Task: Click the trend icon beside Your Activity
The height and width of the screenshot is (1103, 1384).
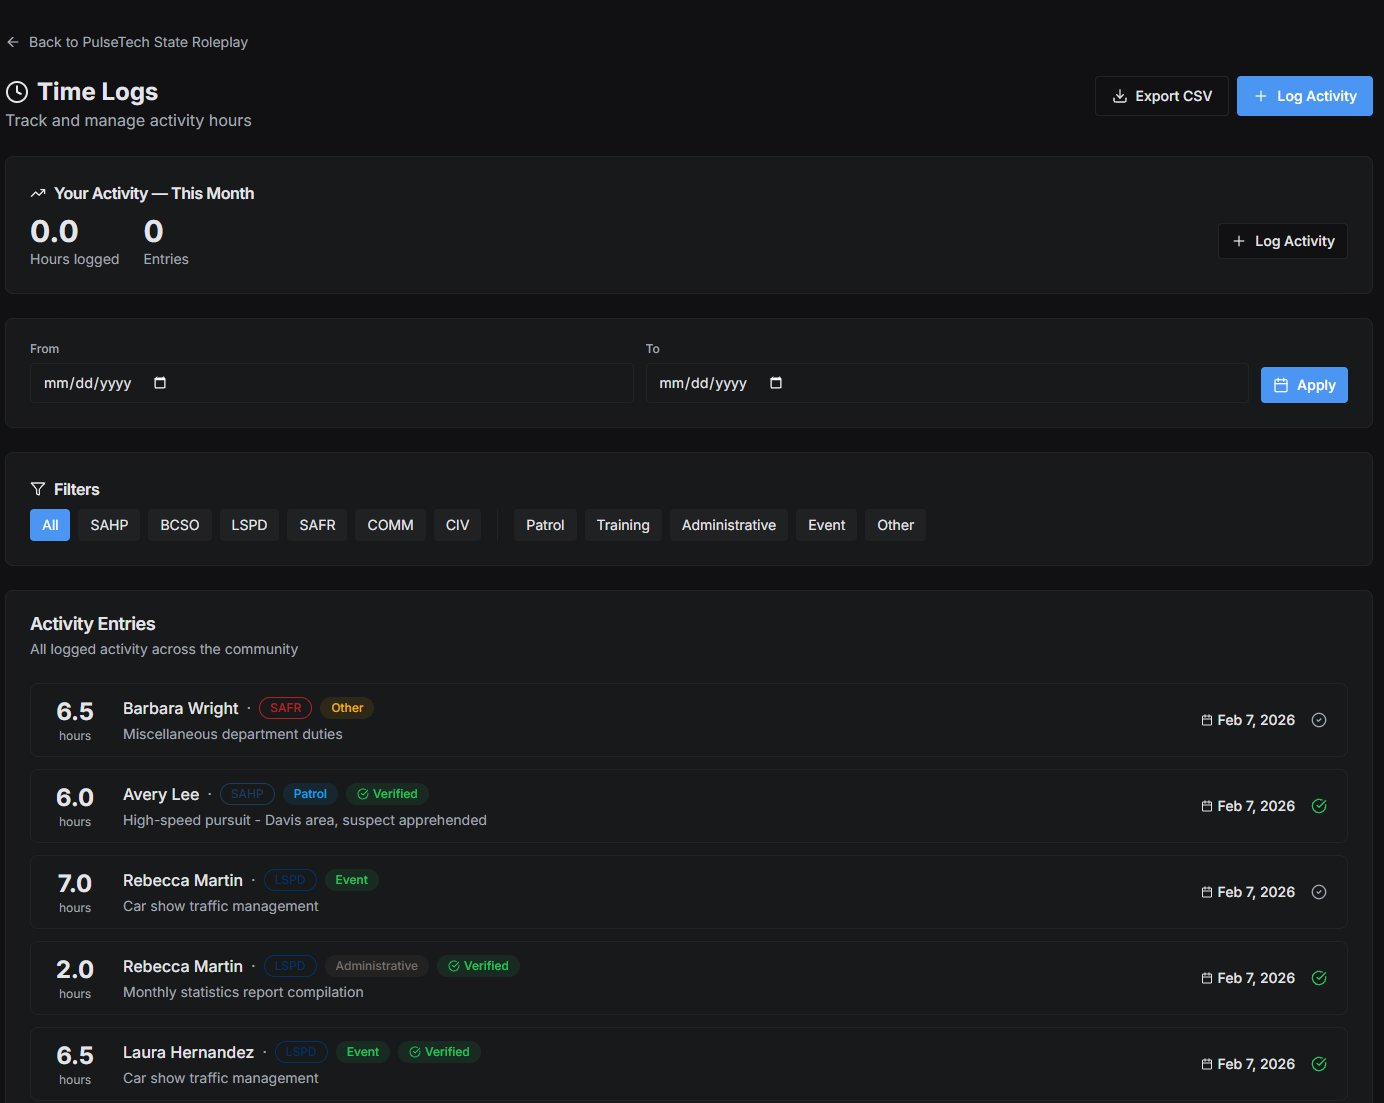Action: 38,193
